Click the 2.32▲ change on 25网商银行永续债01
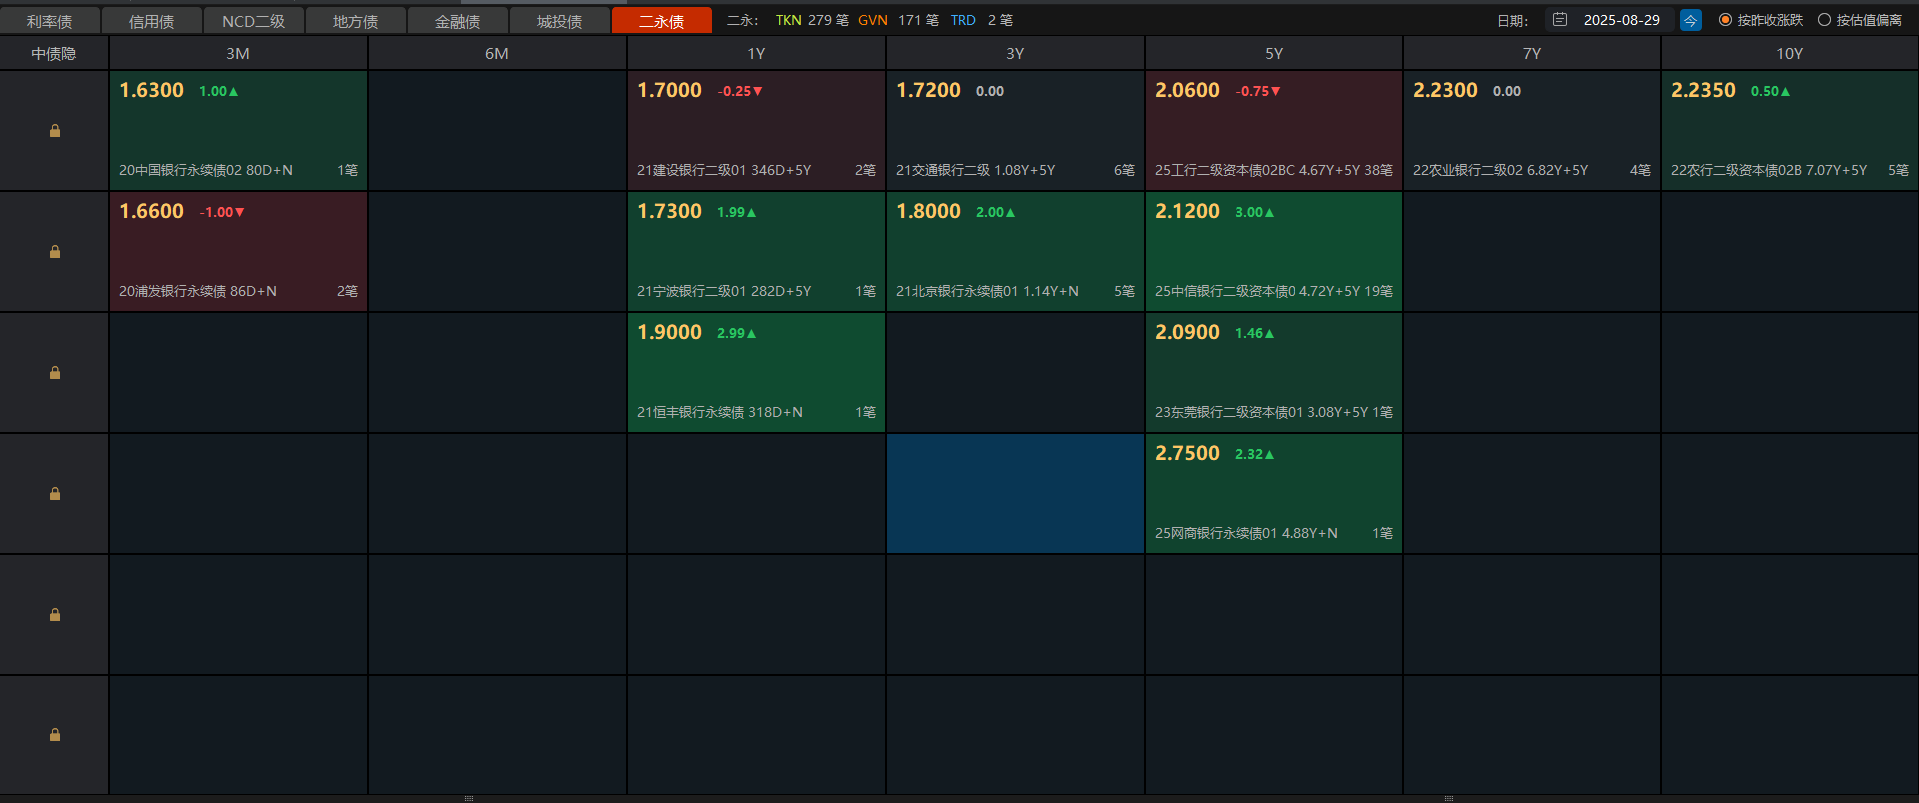The height and width of the screenshot is (803, 1919). point(1255,454)
